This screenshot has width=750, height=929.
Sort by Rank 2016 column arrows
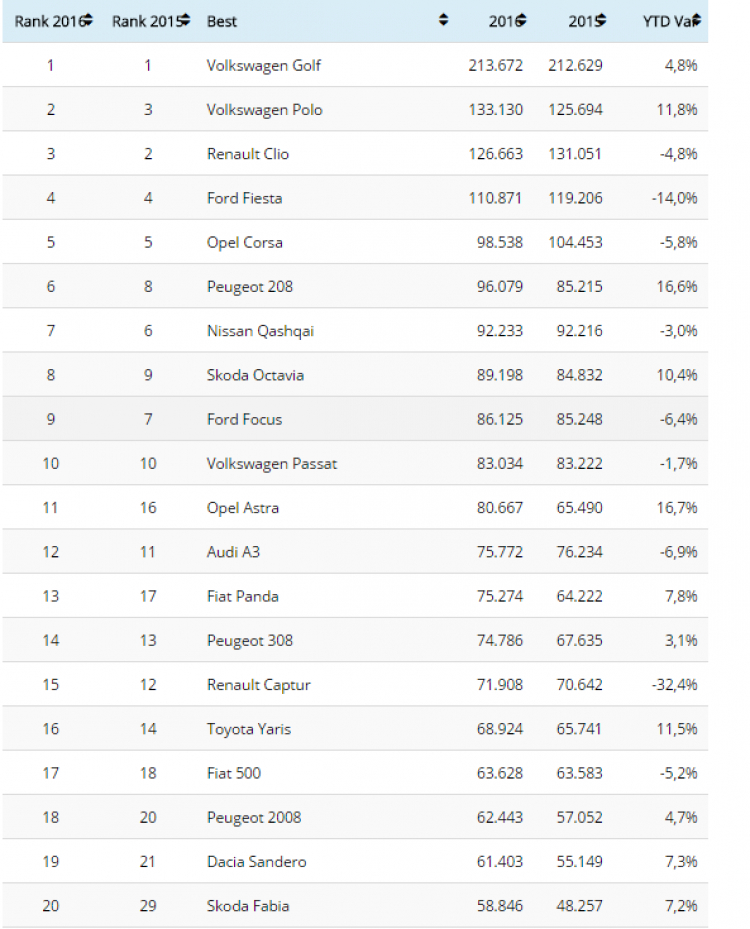(88, 21)
